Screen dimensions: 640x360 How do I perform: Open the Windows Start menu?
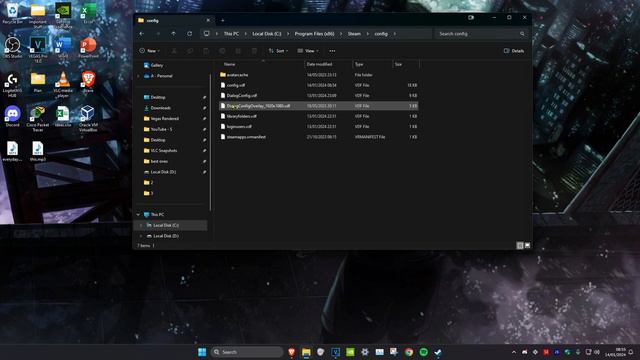(202, 352)
